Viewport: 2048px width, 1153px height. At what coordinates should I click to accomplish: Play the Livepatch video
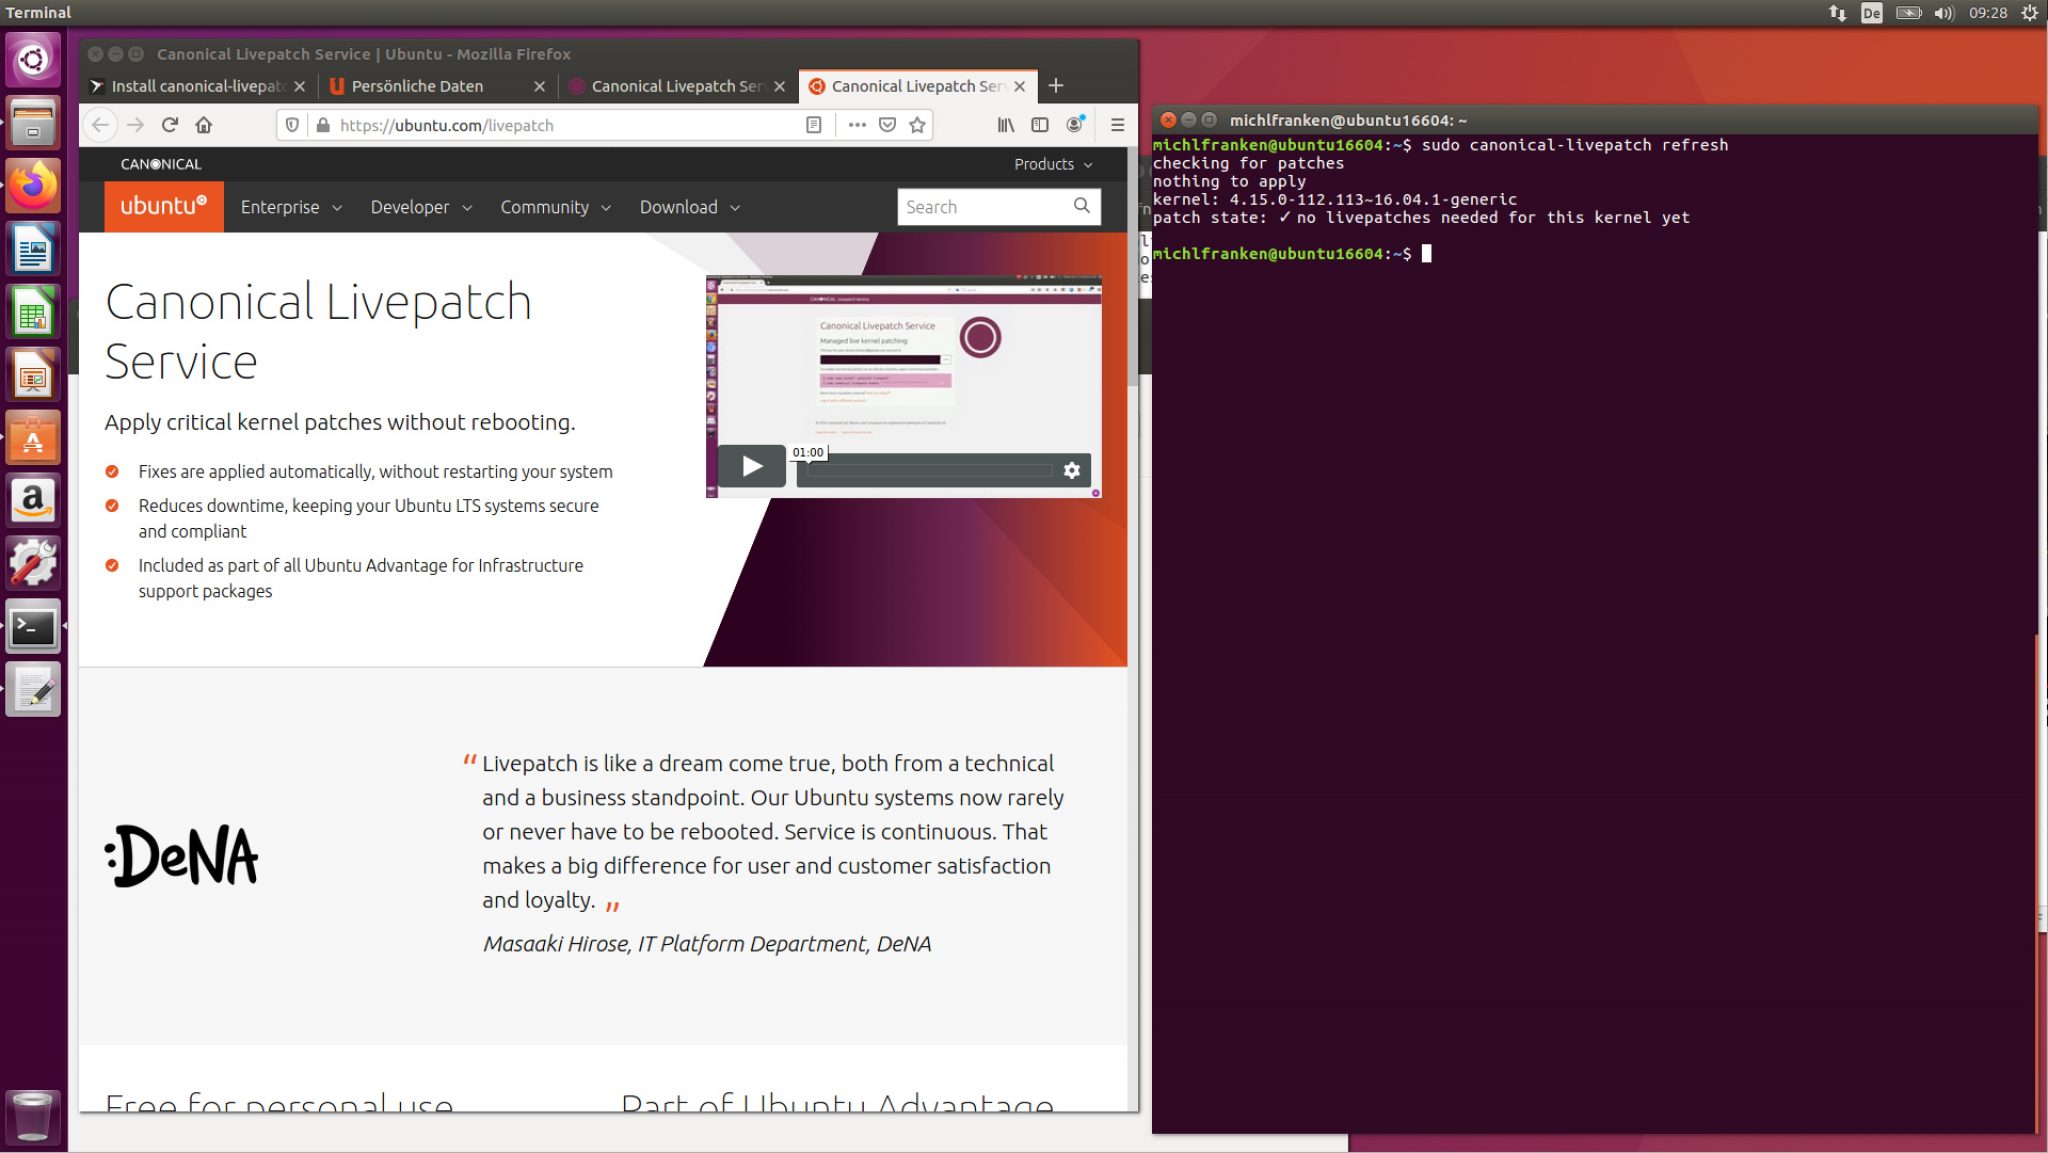pos(752,466)
